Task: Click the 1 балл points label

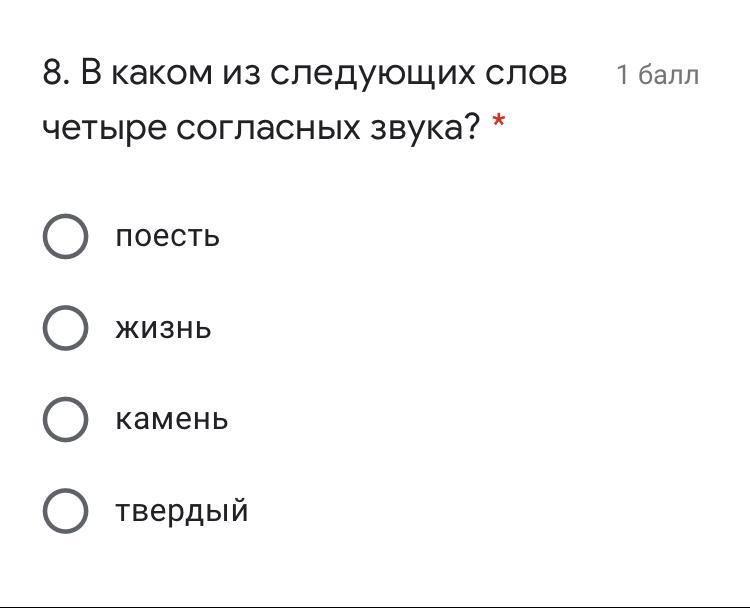Action: pyautogui.click(x=657, y=75)
